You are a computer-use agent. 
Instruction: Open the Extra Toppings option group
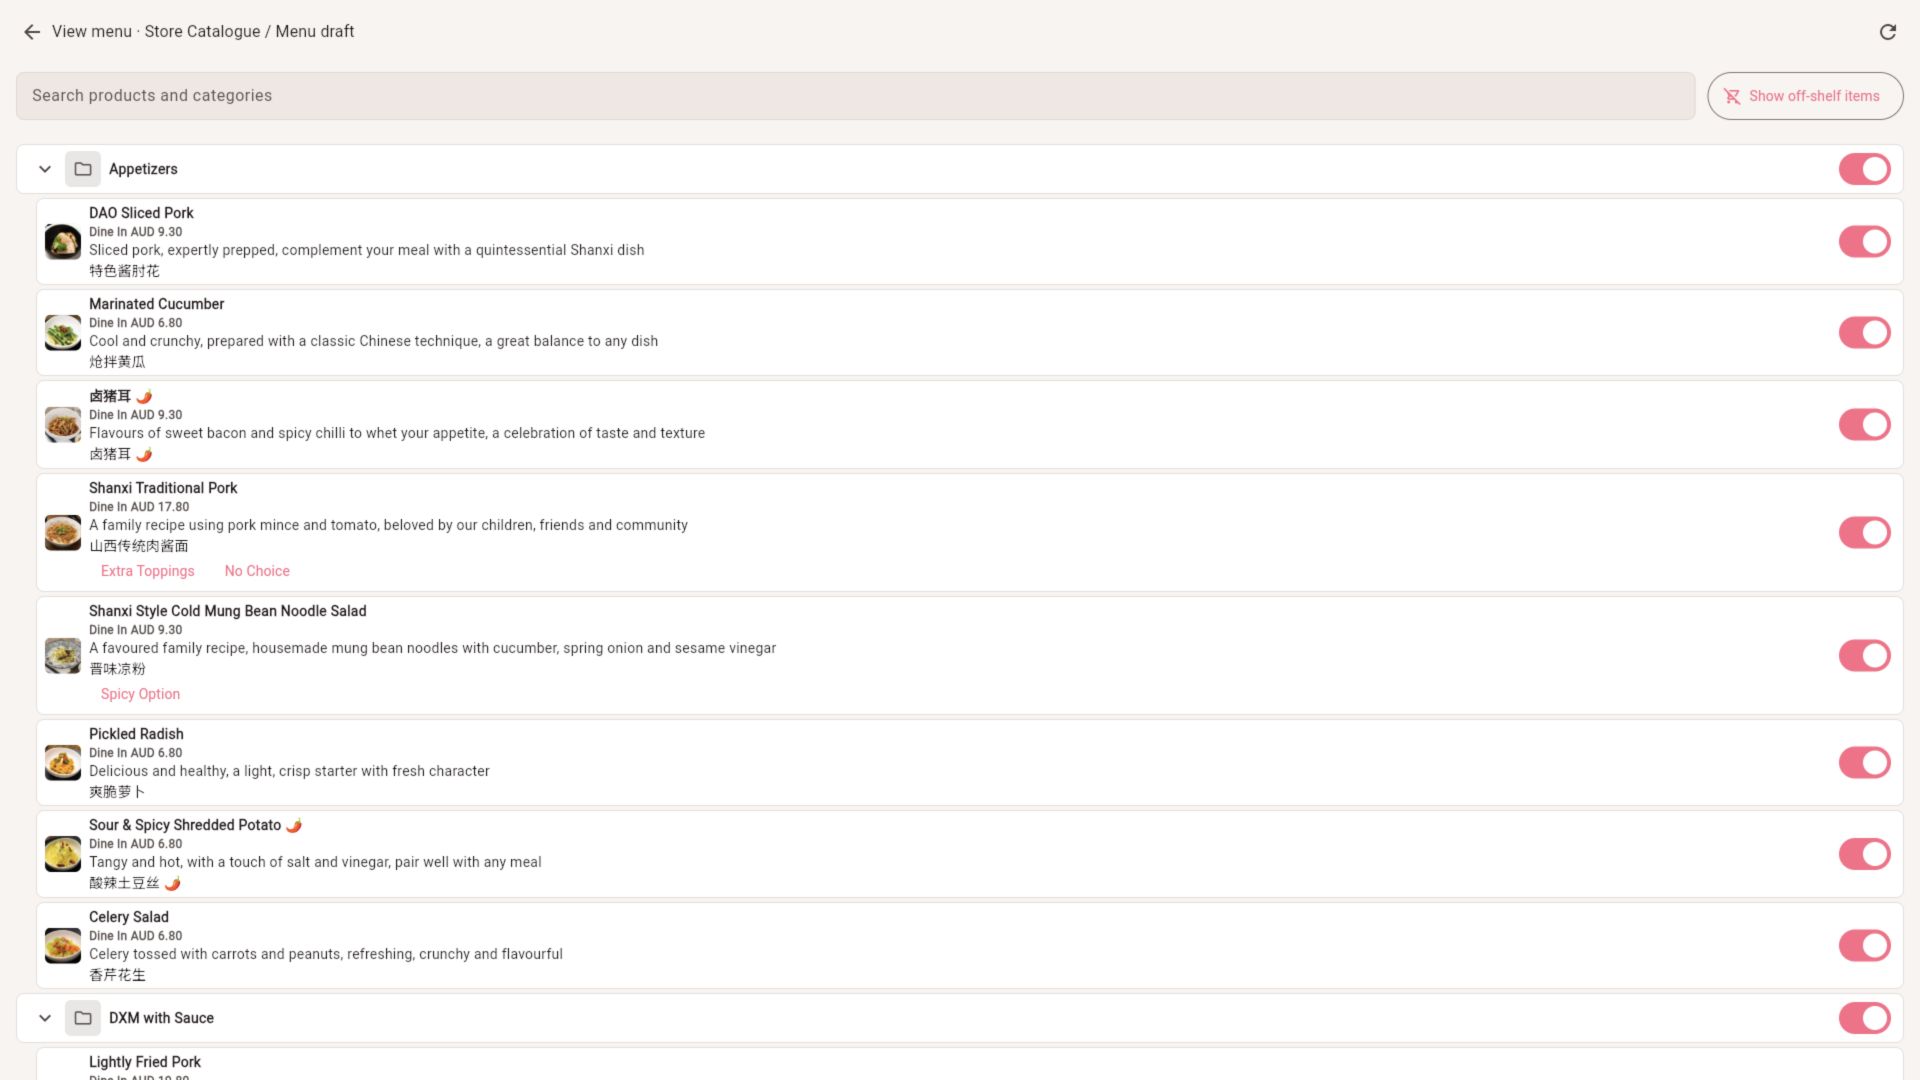(x=148, y=571)
